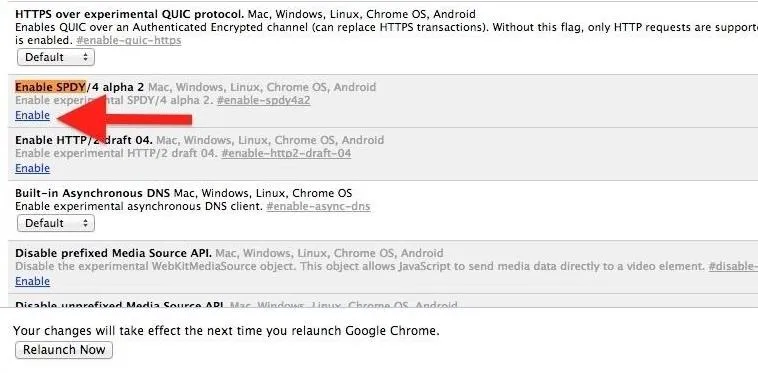The image size is (758, 373).
Task: Enable the HTTP/2 draft 04 flag
Action: (x=32, y=168)
